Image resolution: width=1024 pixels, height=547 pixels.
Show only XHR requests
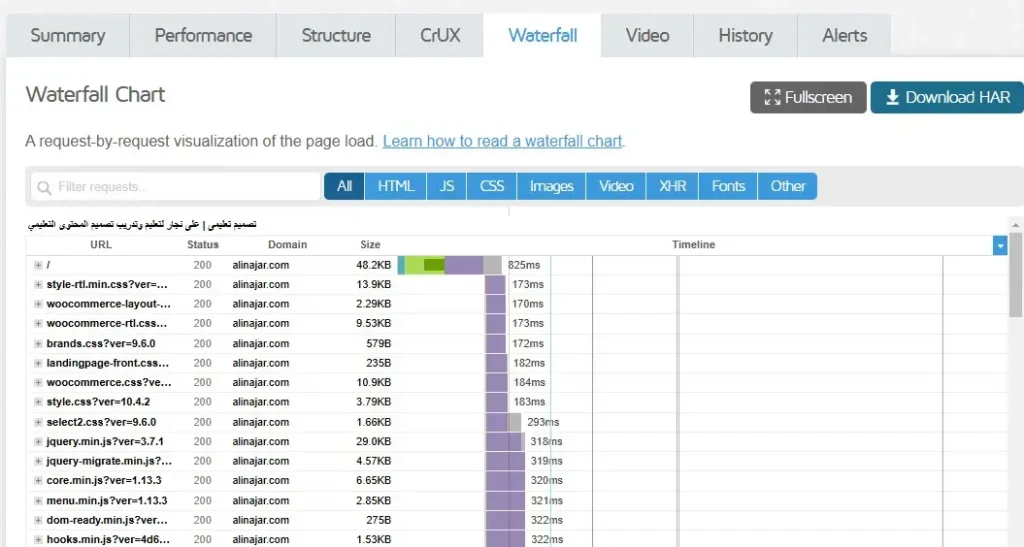click(672, 186)
